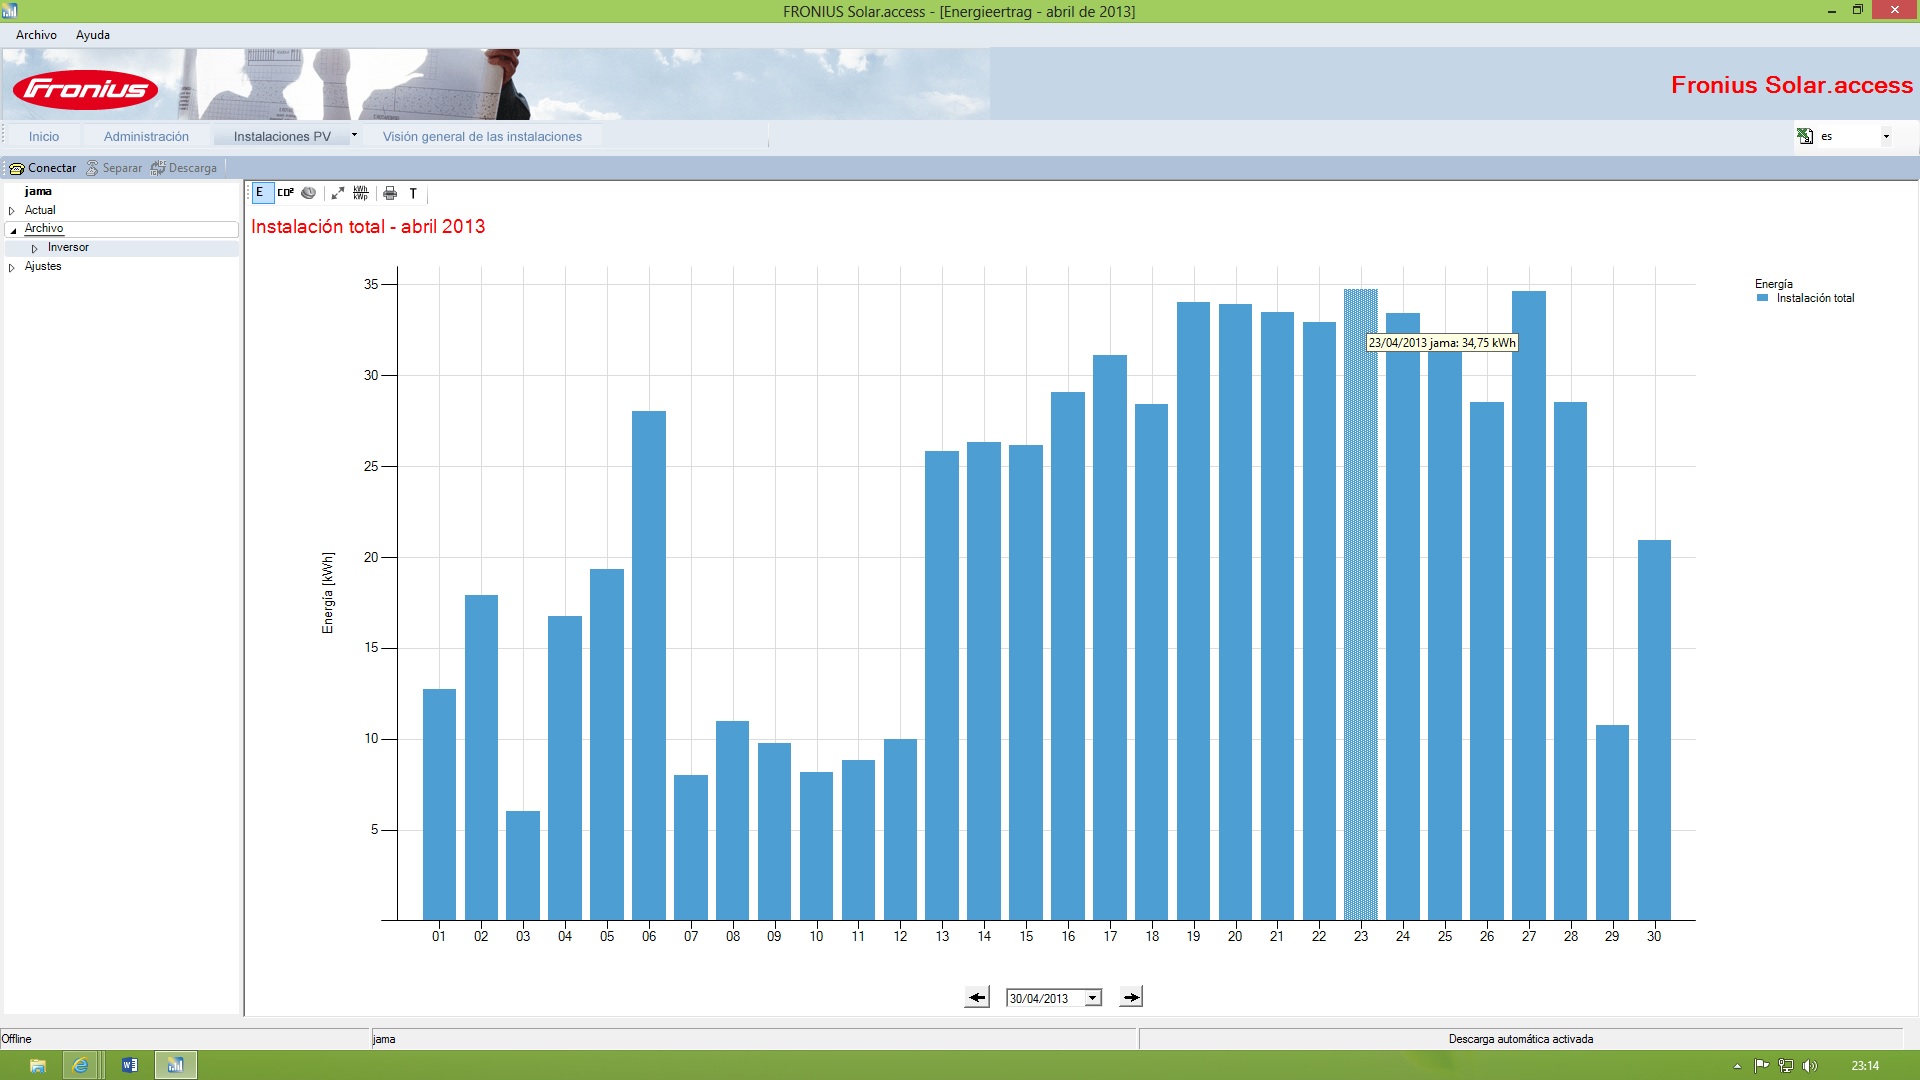Expand the Inversor tree node
The image size is (1920, 1080).
(35, 248)
